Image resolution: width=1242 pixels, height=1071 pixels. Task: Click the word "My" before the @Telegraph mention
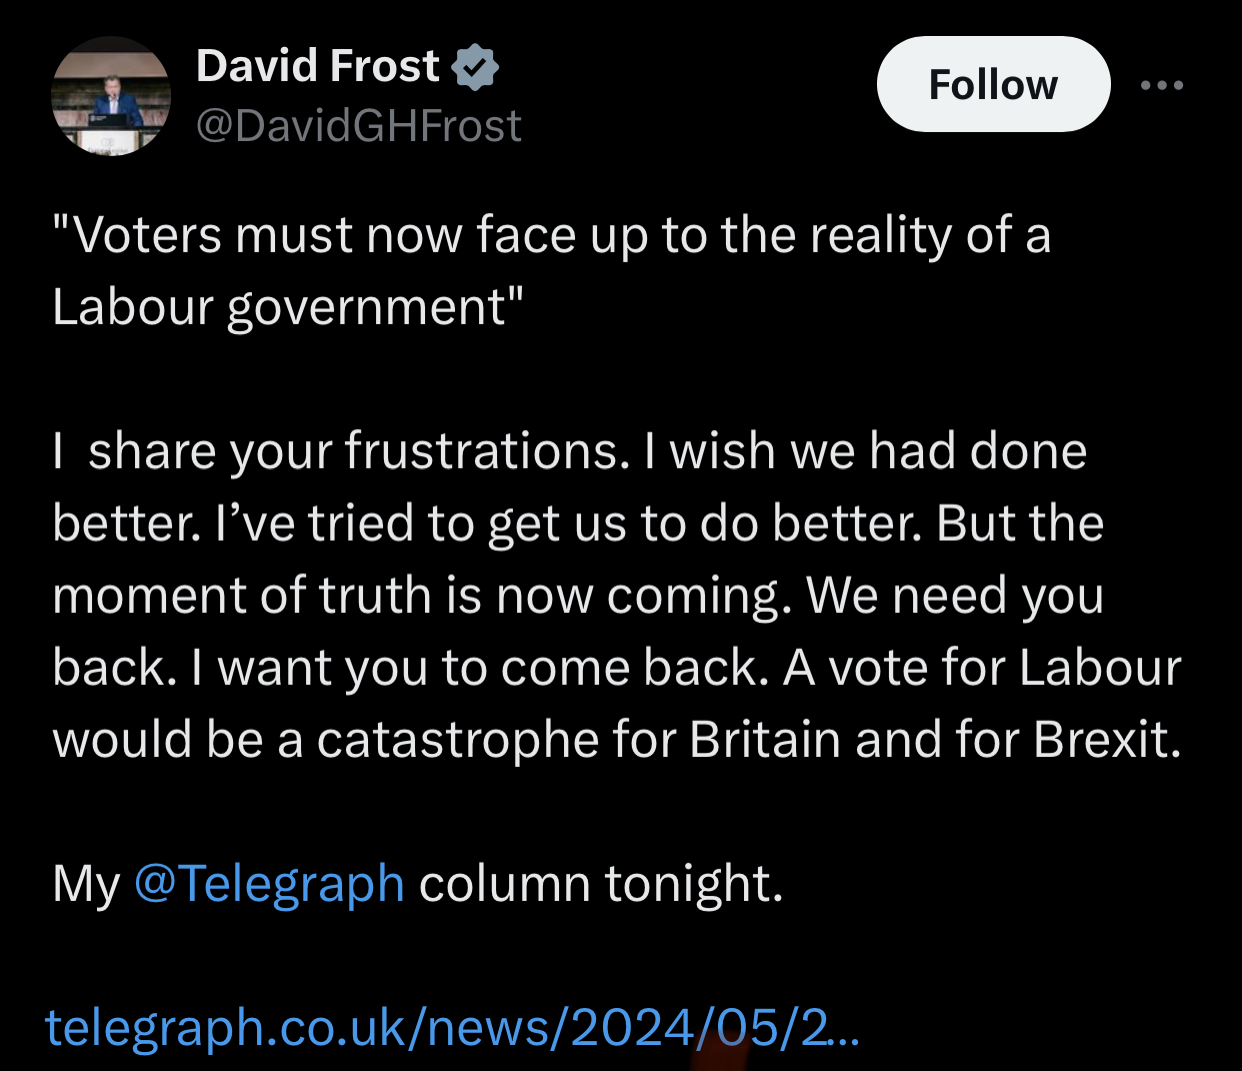tap(86, 884)
